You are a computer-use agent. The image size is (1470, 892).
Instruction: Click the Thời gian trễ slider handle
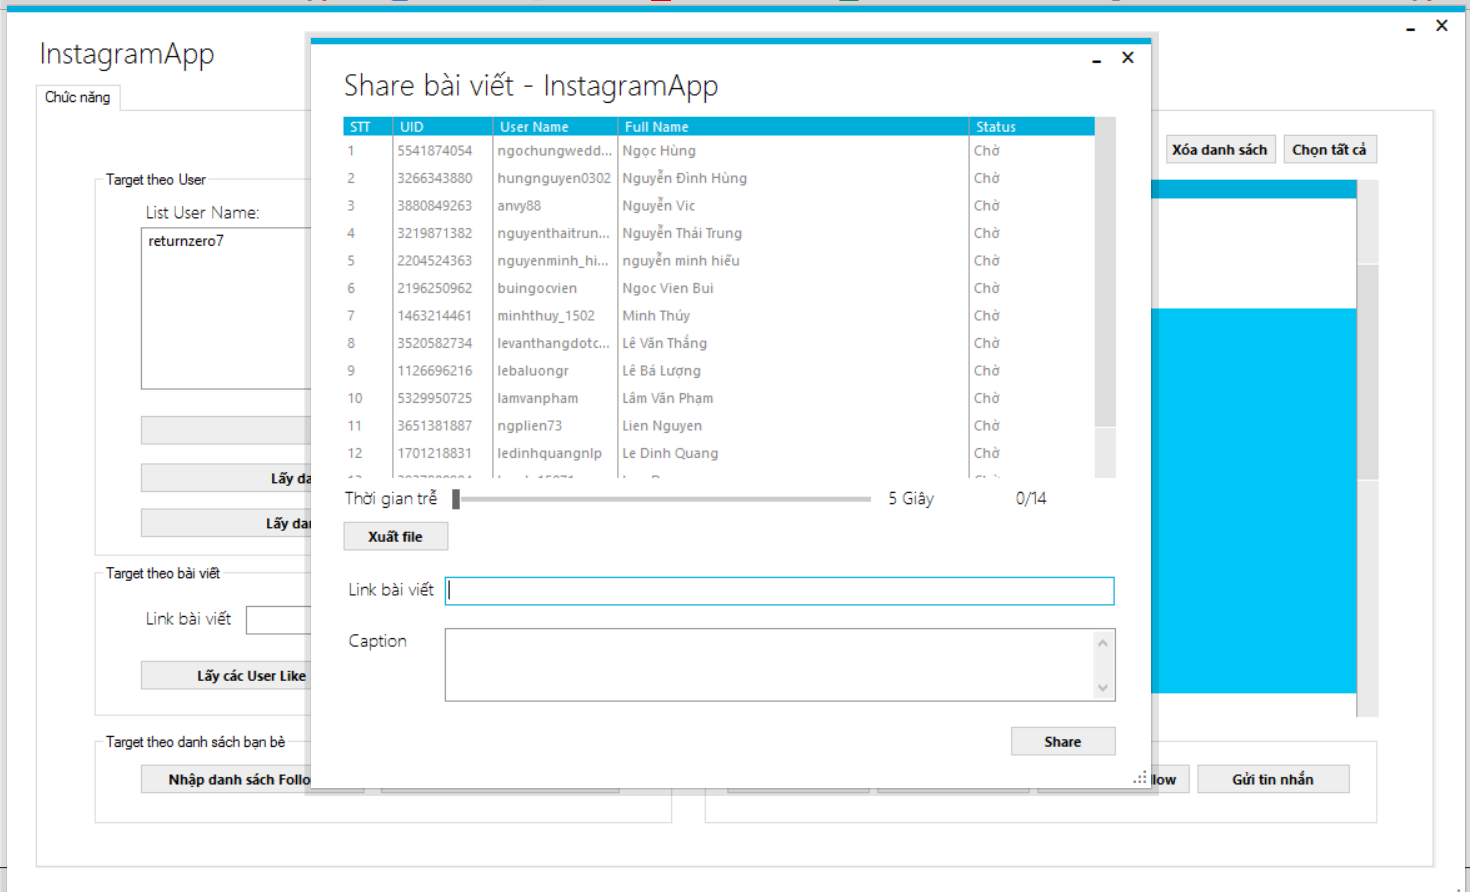tap(456, 499)
